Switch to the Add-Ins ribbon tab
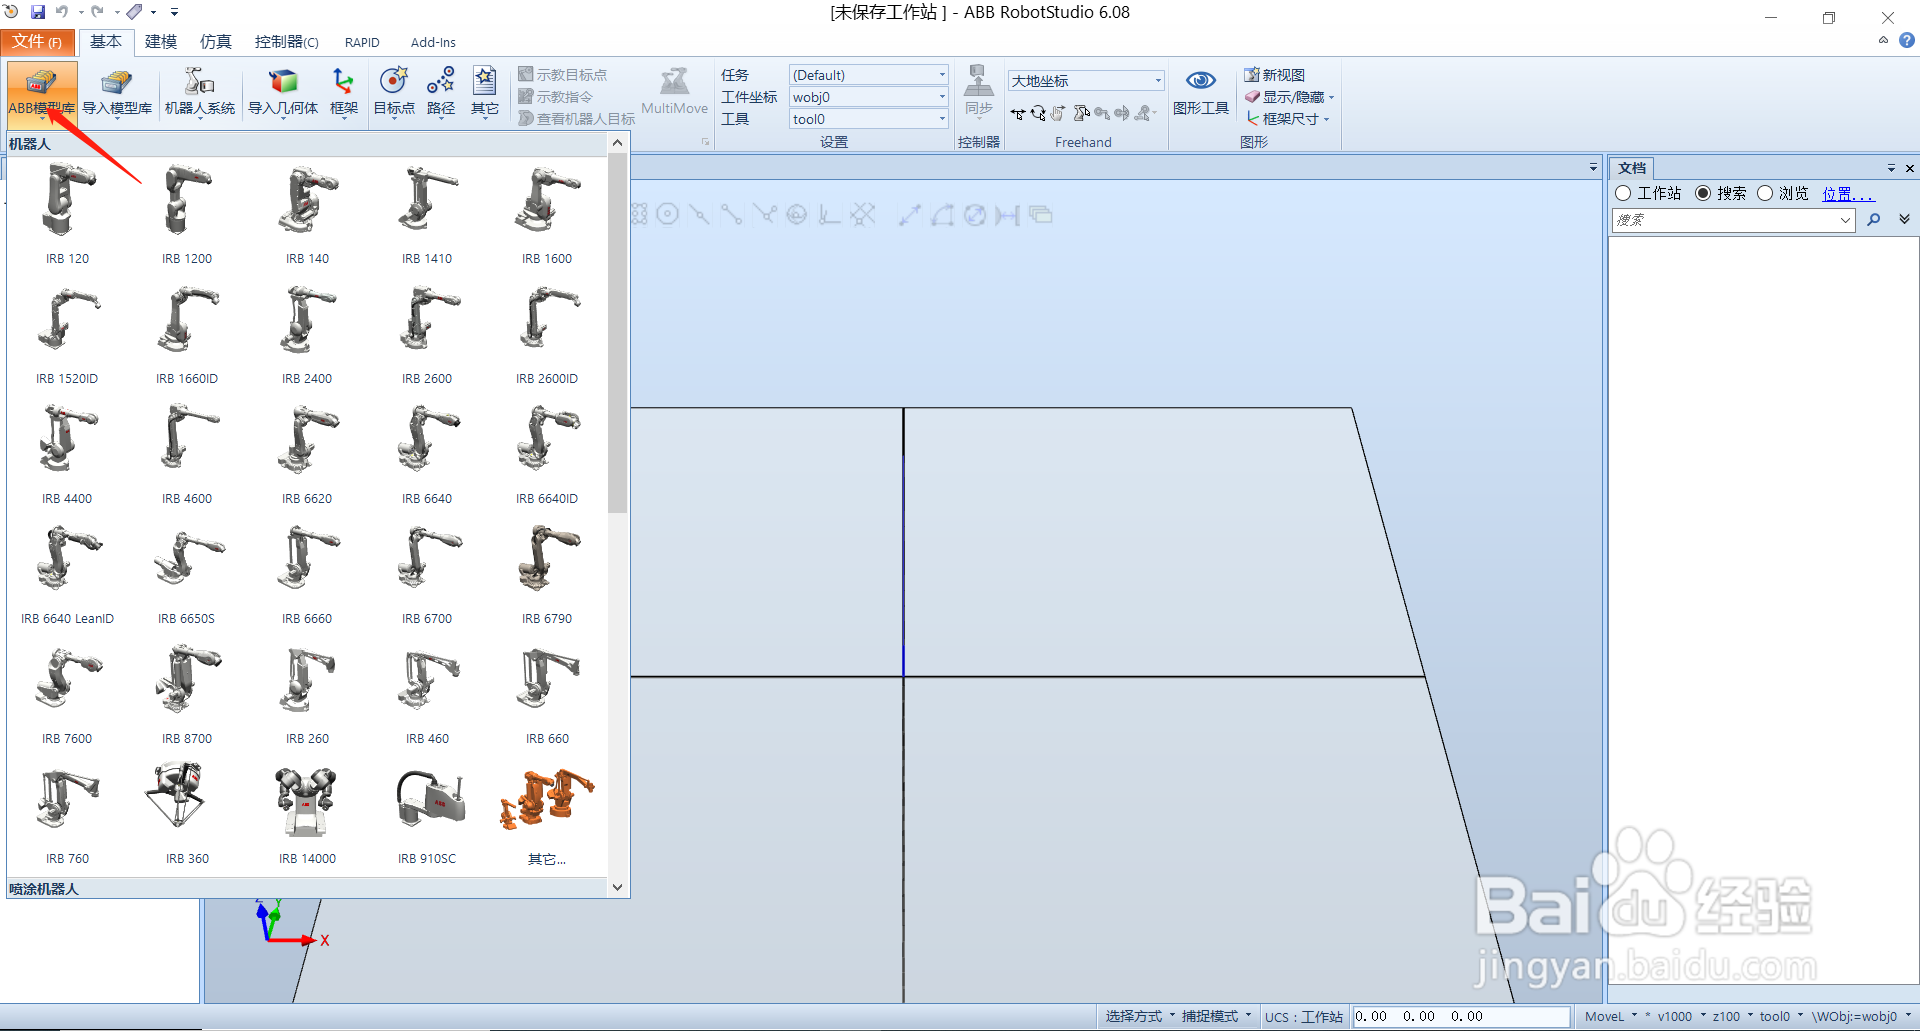Image resolution: width=1920 pixels, height=1031 pixels. point(433,42)
